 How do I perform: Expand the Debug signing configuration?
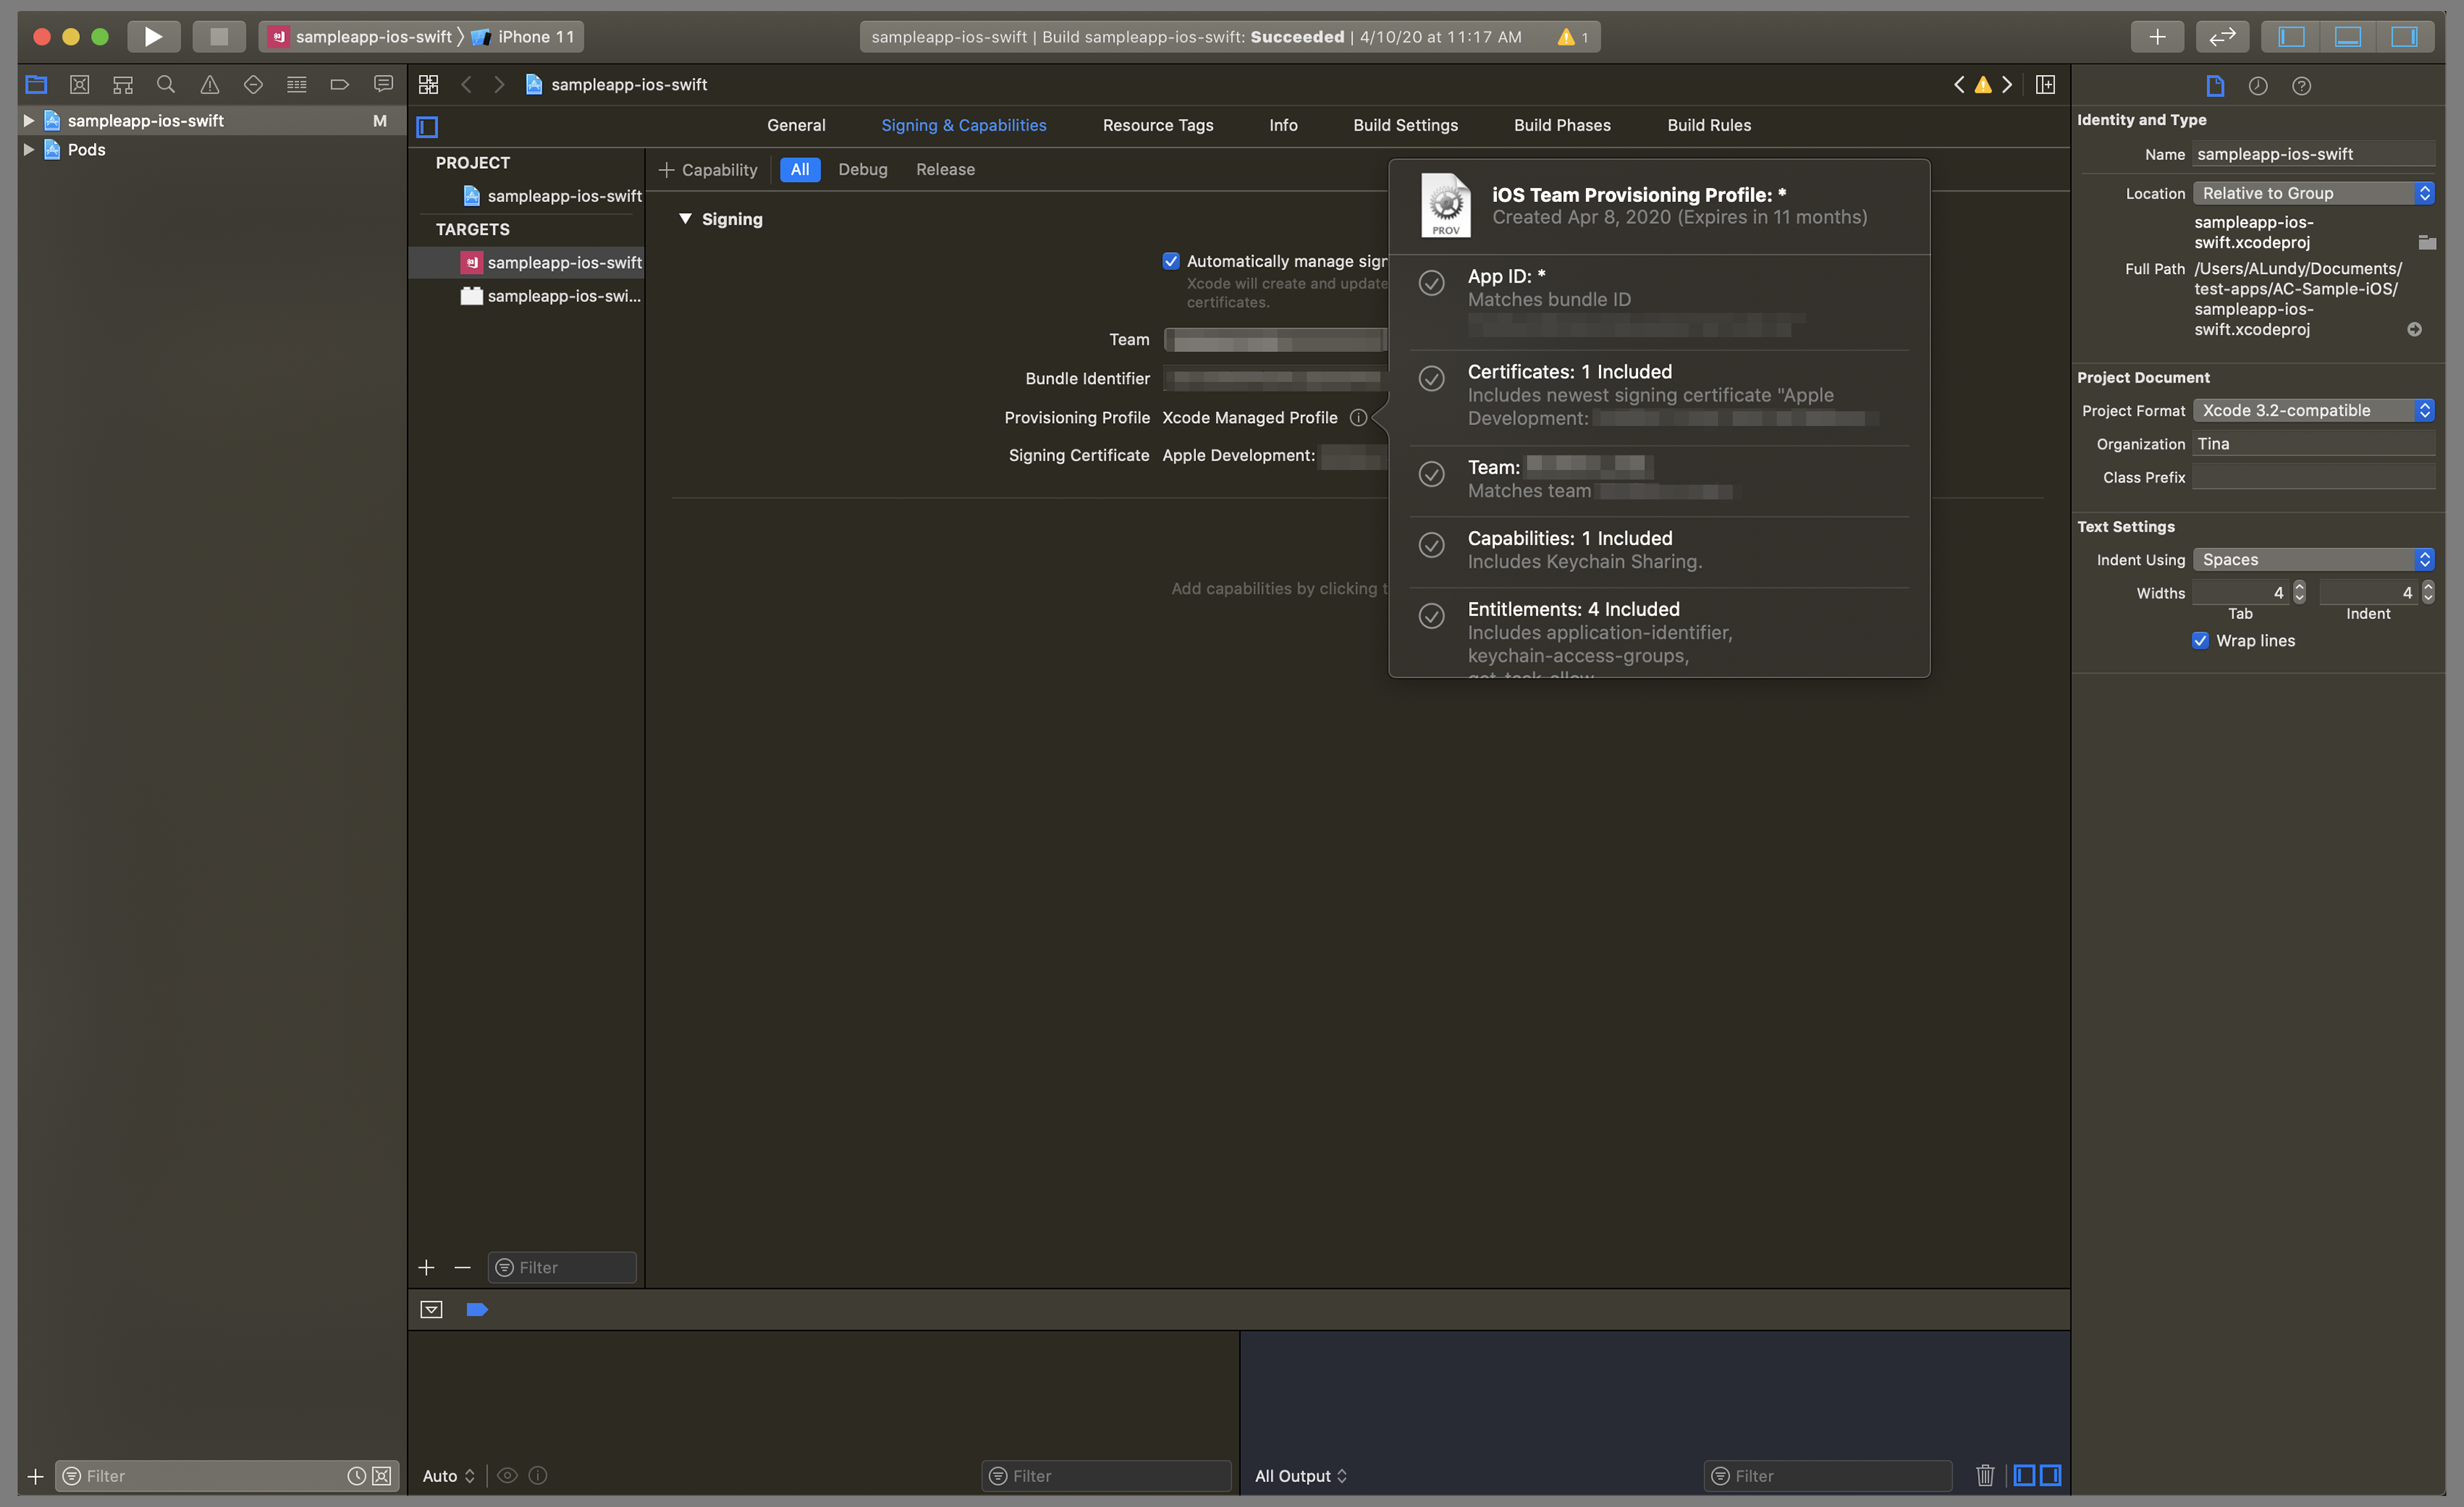coord(863,169)
